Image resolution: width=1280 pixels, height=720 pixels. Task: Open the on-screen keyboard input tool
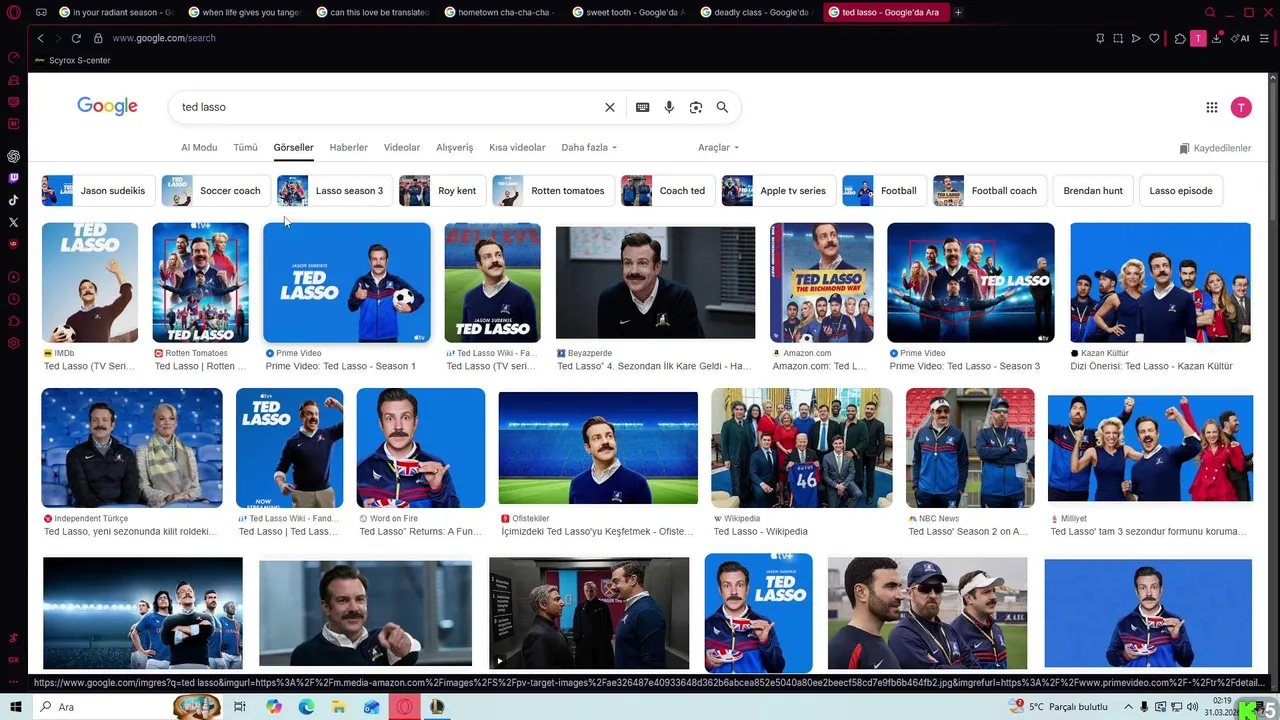642,107
